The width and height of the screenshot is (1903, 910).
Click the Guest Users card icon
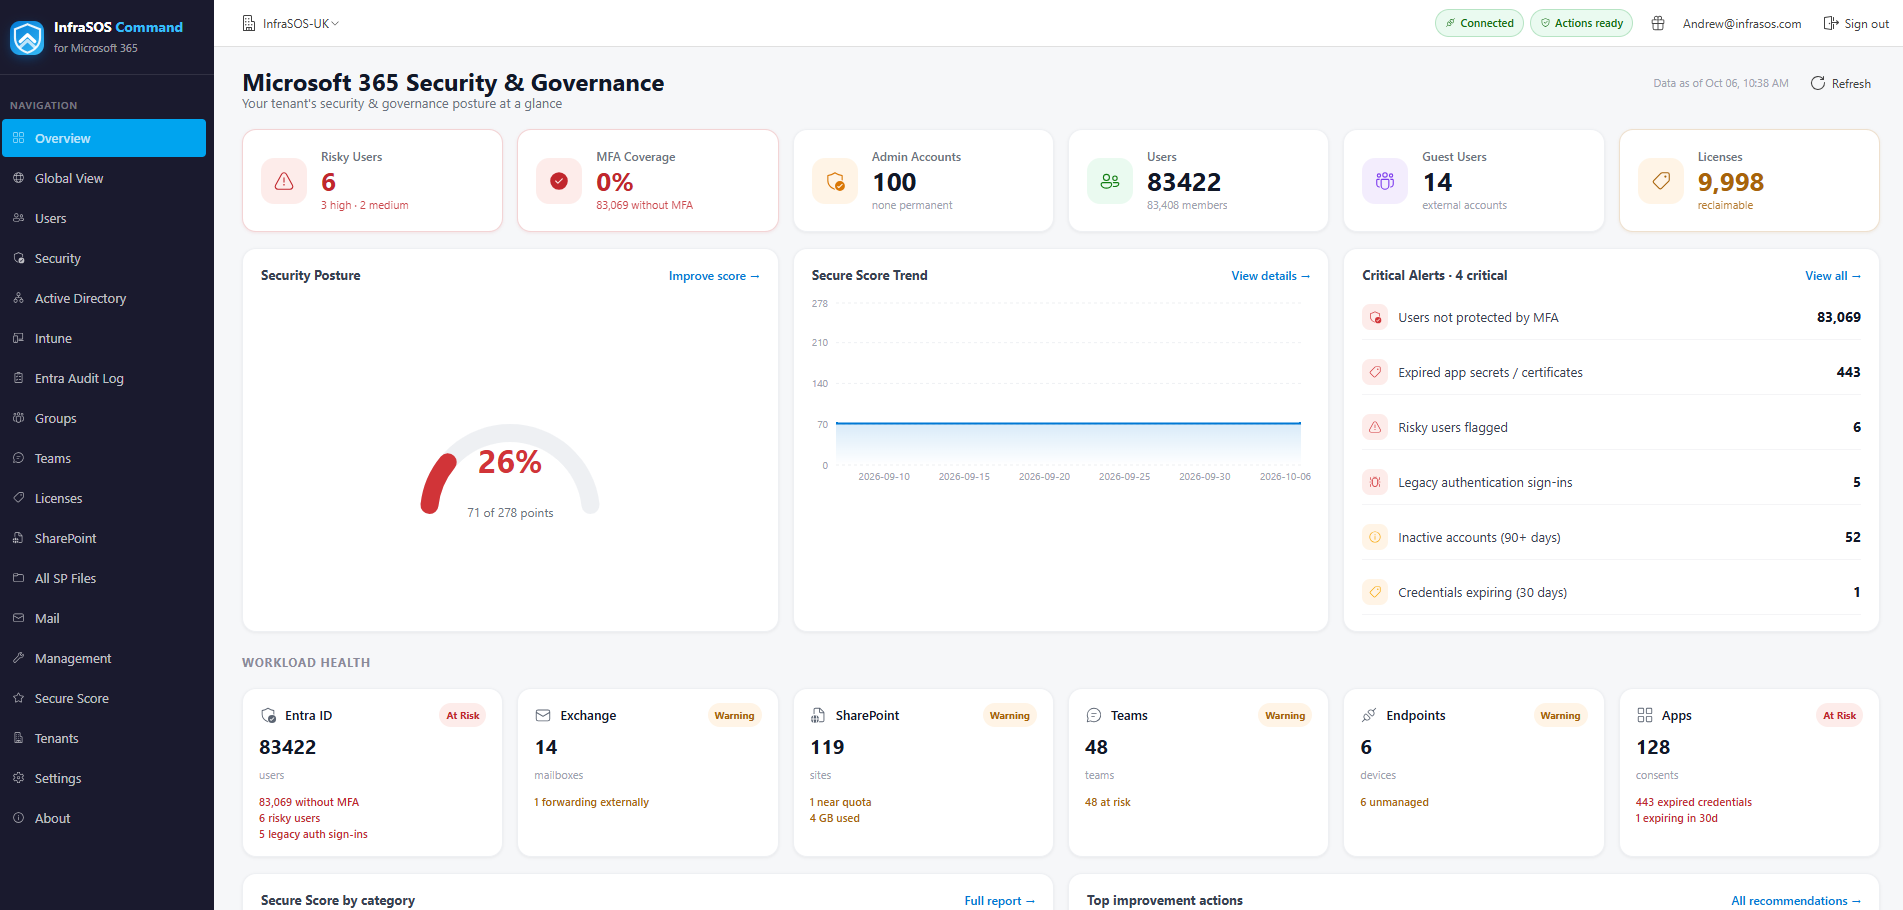tap(1385, 181)
